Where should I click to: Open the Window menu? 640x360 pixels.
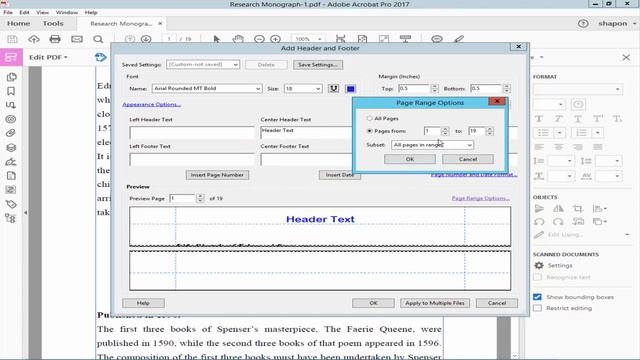click(x=67, y=12)
